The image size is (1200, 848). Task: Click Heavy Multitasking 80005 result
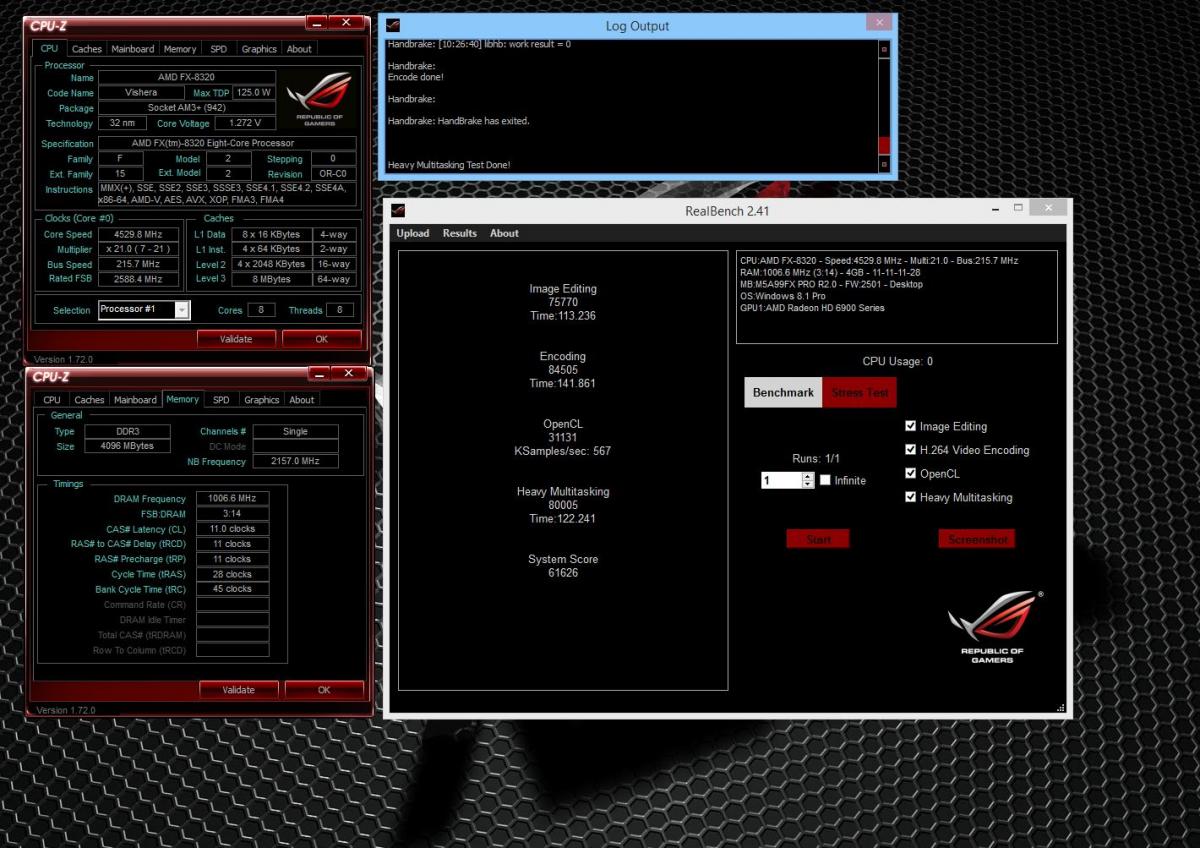tap(563, 505)
